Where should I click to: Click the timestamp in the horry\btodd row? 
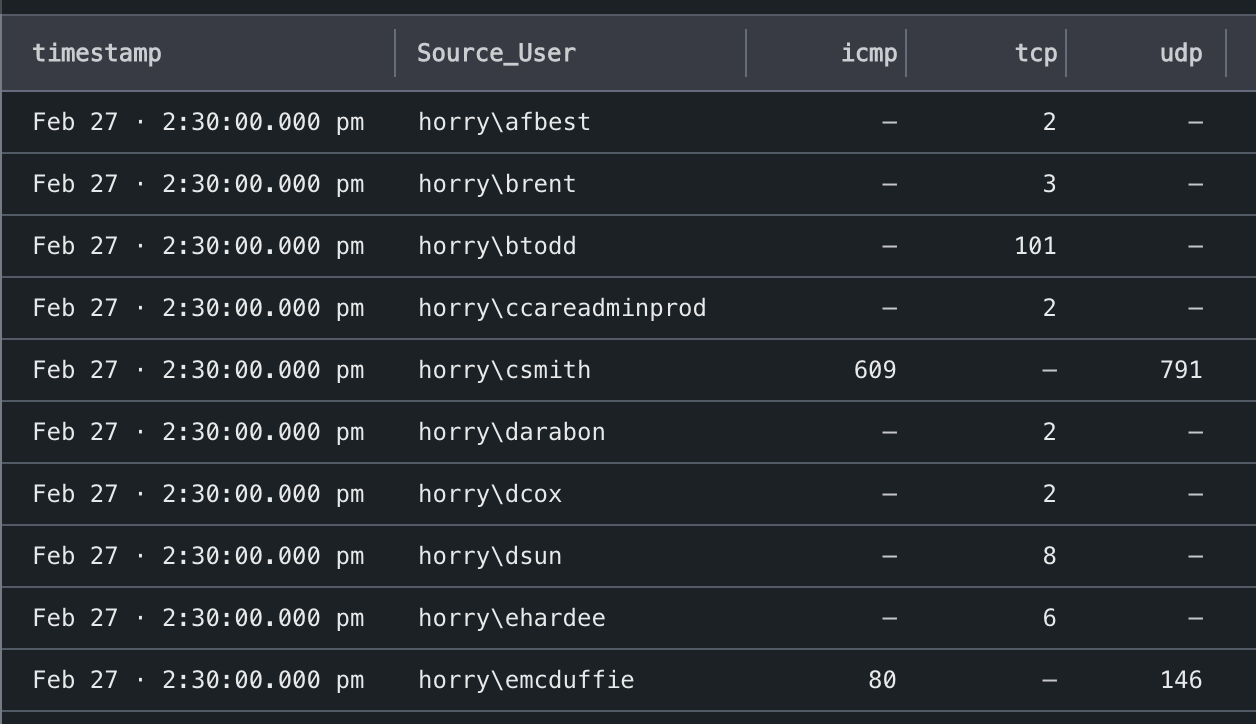coord(198,246)
